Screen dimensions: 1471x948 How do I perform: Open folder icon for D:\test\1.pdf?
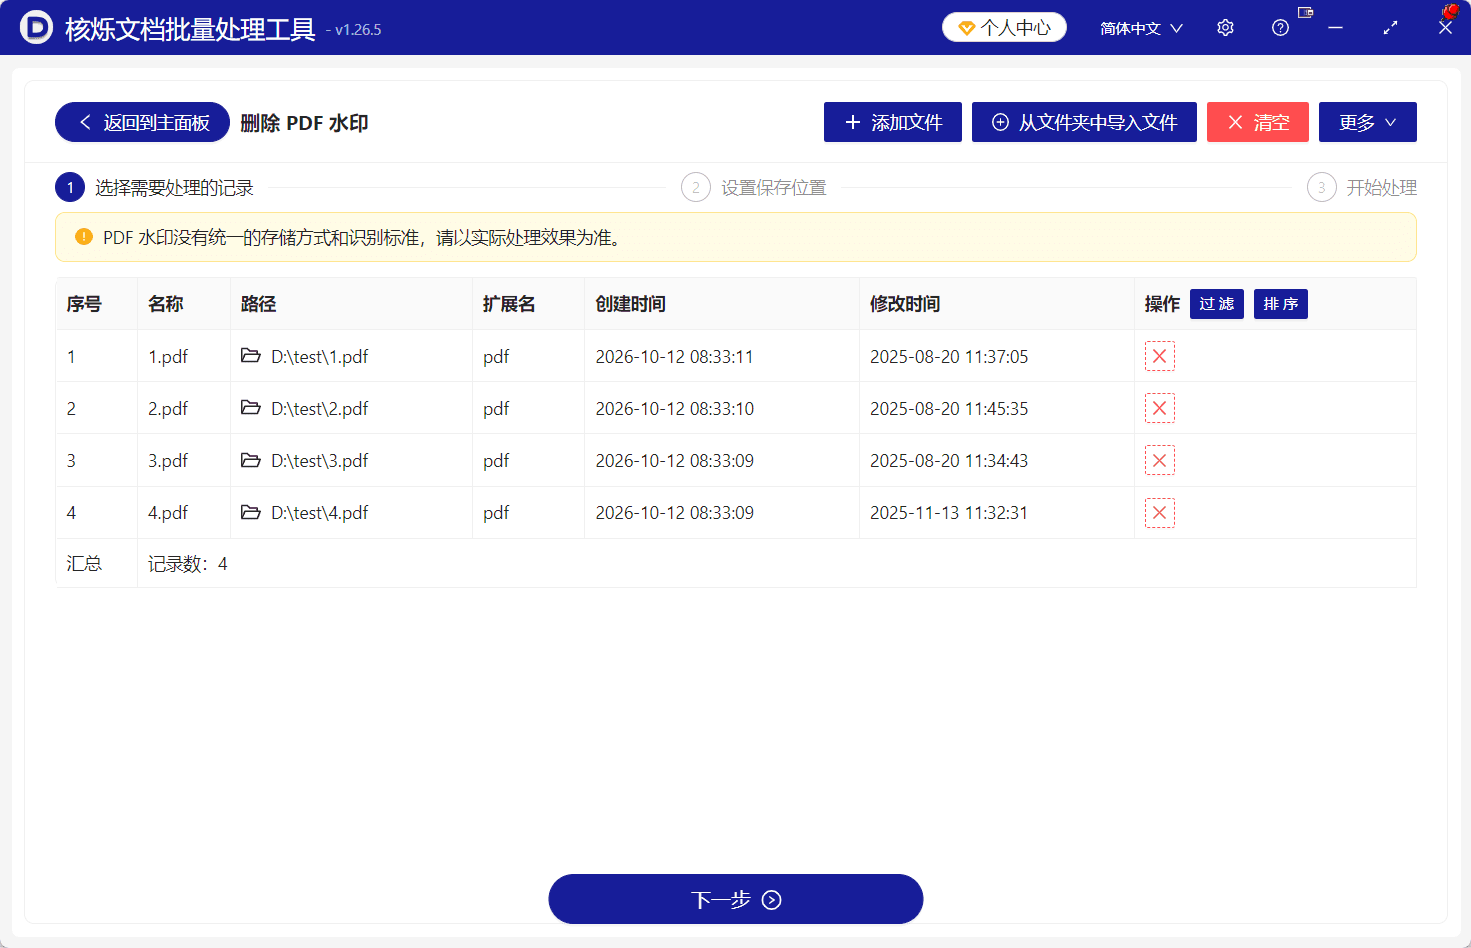click(x=251, y=356)
